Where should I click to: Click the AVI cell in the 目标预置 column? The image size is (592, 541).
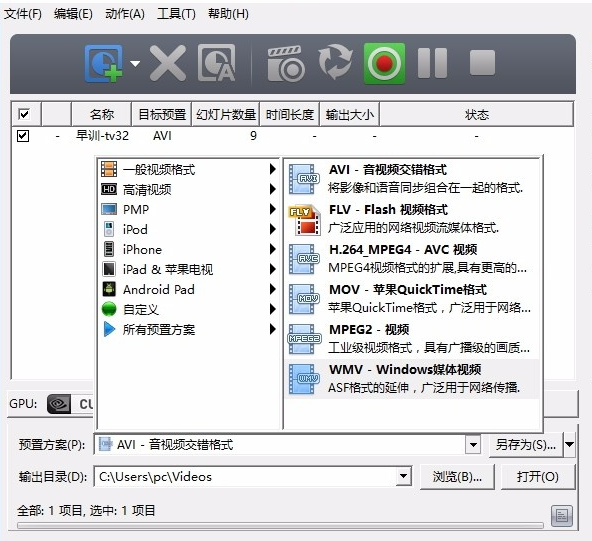point(162,136)
